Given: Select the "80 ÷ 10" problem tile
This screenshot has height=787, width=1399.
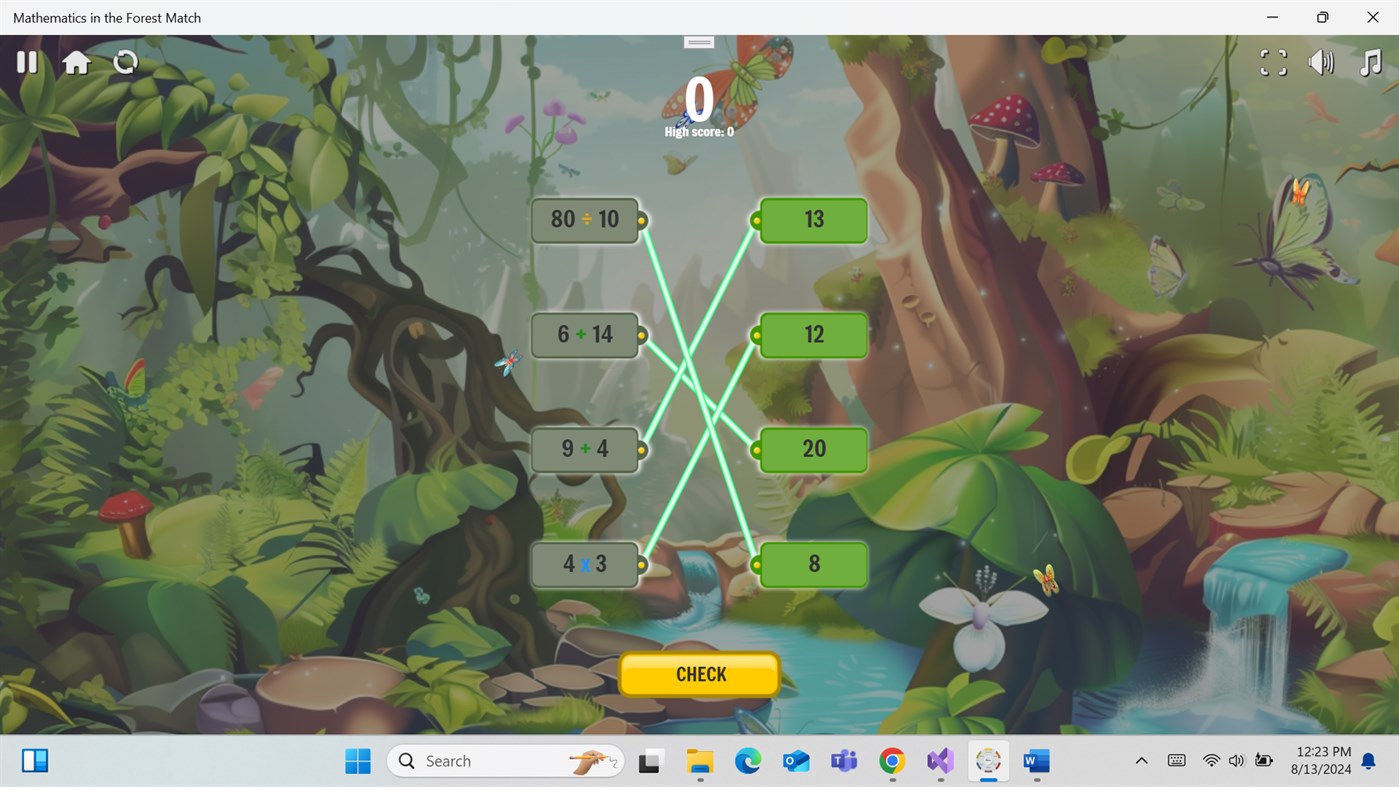Looking at the screenshot, I should point(585,220).
